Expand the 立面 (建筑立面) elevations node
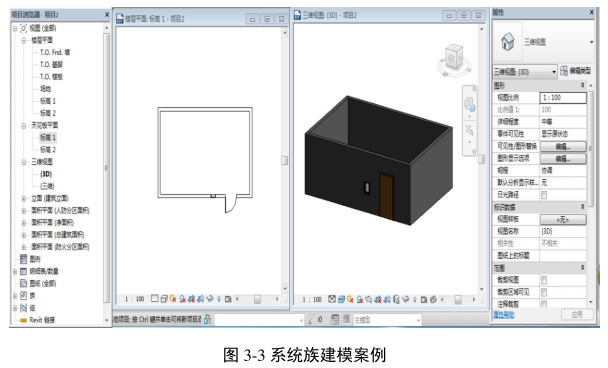 tap(24, 199)
